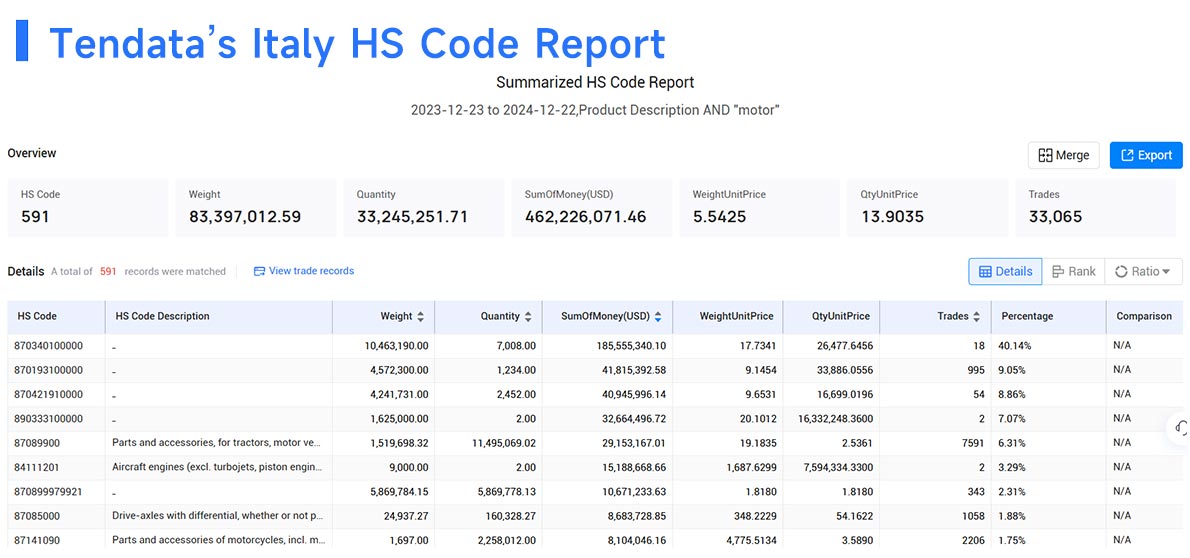Click the QtyUnitPrice column header
Viewport: 1190px width, 558px height.
click(x=831, y=317)
